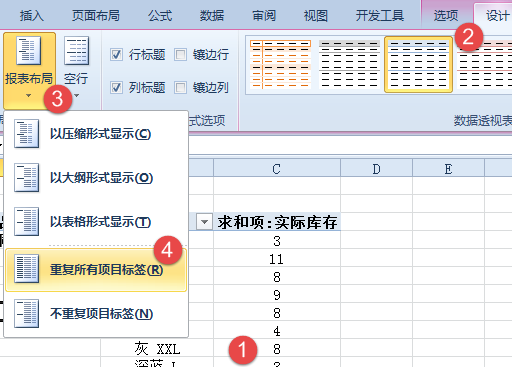Open the 审阅 ribbon tab
Screen dimensions: 512x367
coord(264,16)
